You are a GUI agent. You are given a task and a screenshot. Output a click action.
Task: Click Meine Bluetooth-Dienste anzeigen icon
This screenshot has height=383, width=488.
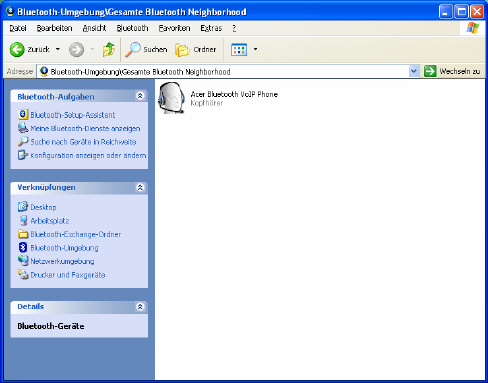23,128
